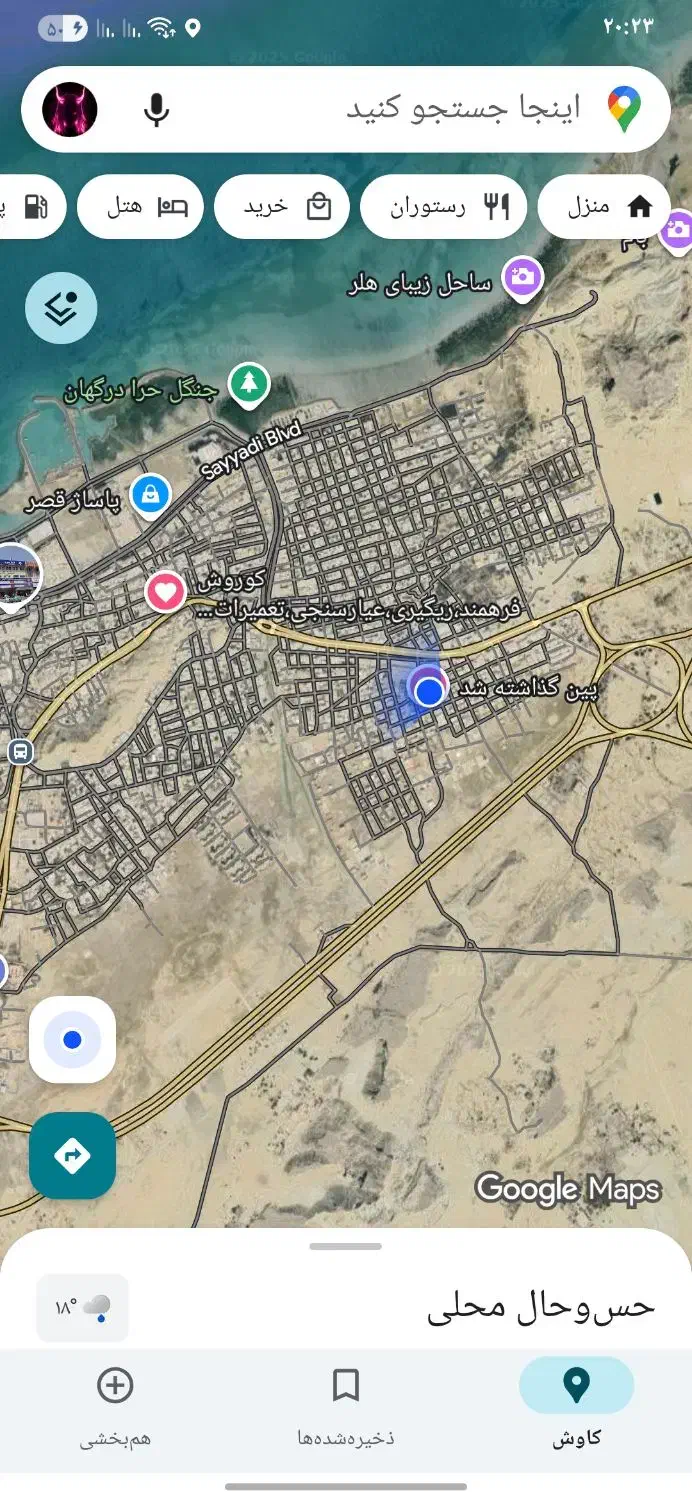The image size is (692, 1500).
Task: Start directions with the teal arrow button
Action: pyautogui.click(x=72, y=1156)
